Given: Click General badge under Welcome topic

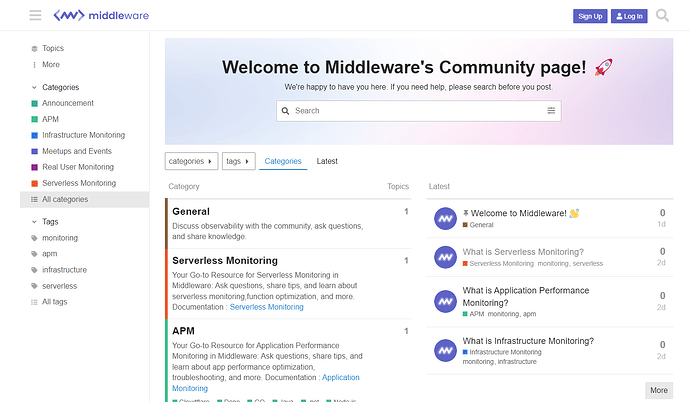Looking at the screenshot, I should 478,225.
